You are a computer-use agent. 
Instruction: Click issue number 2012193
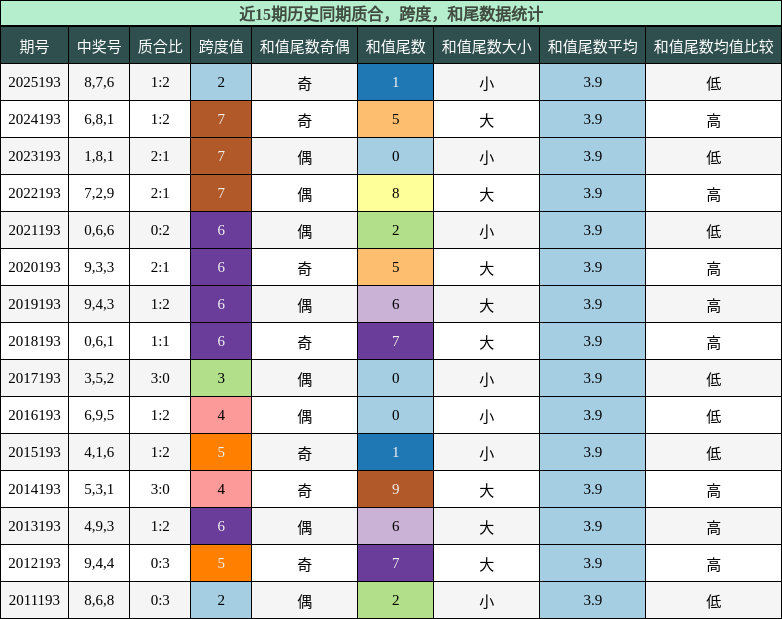[x=34, y=563]
